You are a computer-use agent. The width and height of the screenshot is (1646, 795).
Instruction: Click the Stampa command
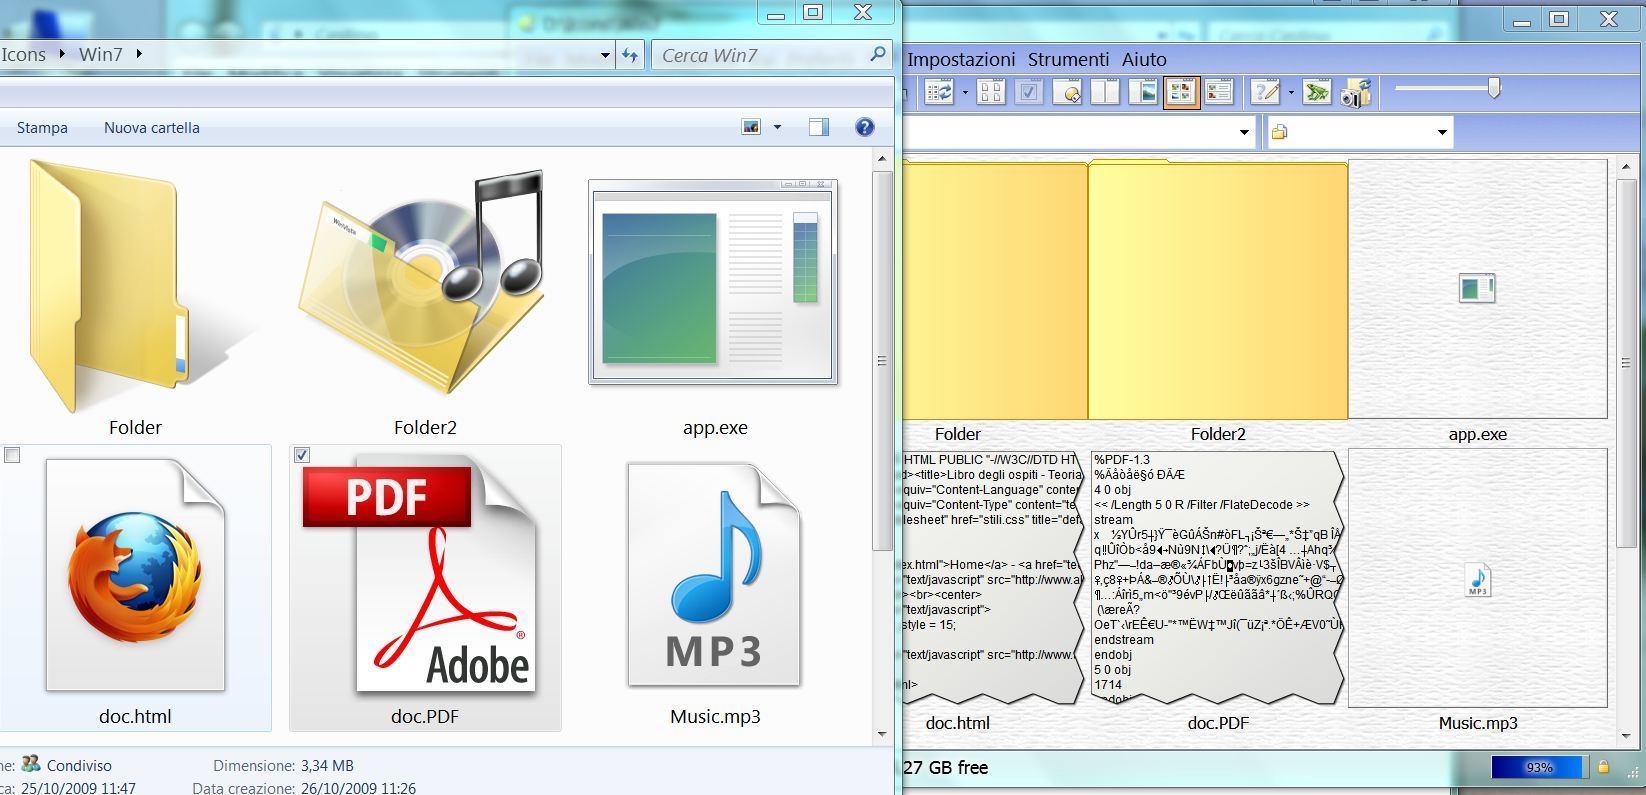tap(42, 128)
